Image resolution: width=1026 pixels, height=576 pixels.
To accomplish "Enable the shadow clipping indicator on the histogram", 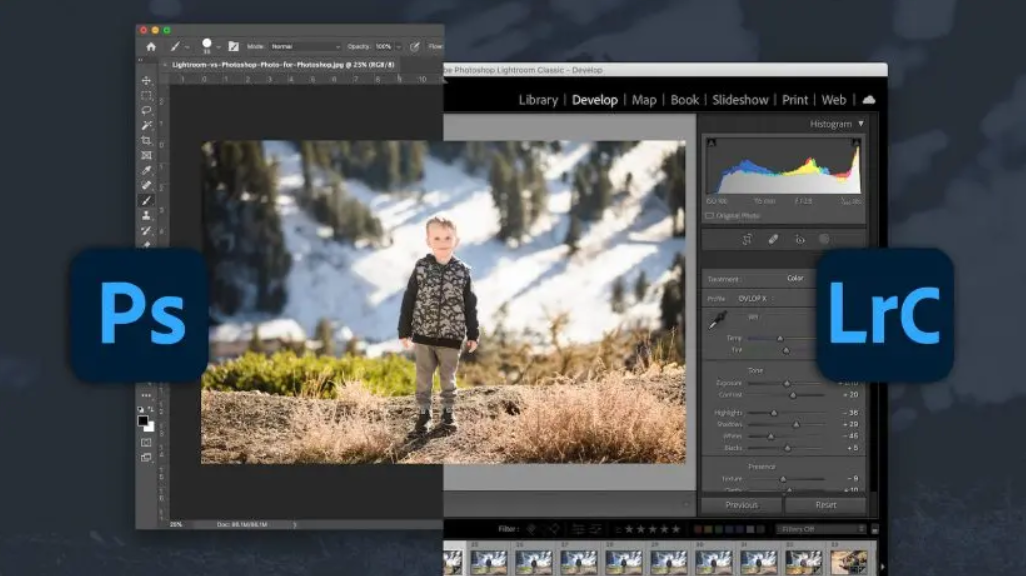I will tap(709, 143).
